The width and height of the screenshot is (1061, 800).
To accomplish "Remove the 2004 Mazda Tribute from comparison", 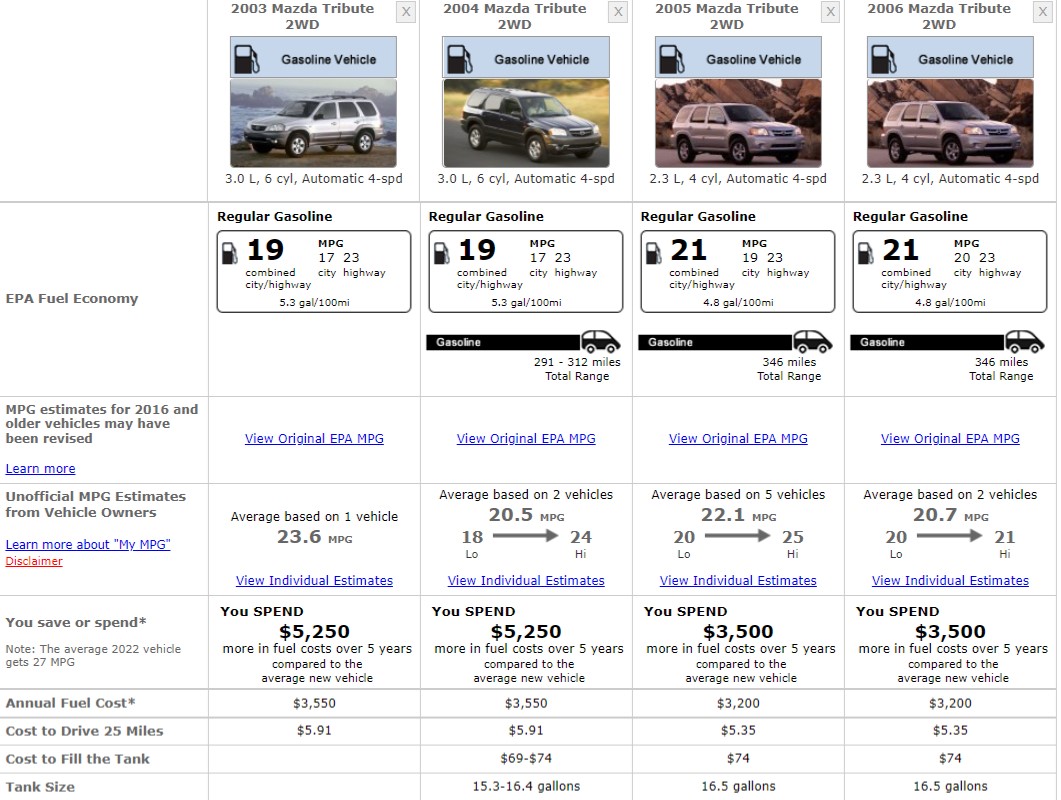I will 618,12.
